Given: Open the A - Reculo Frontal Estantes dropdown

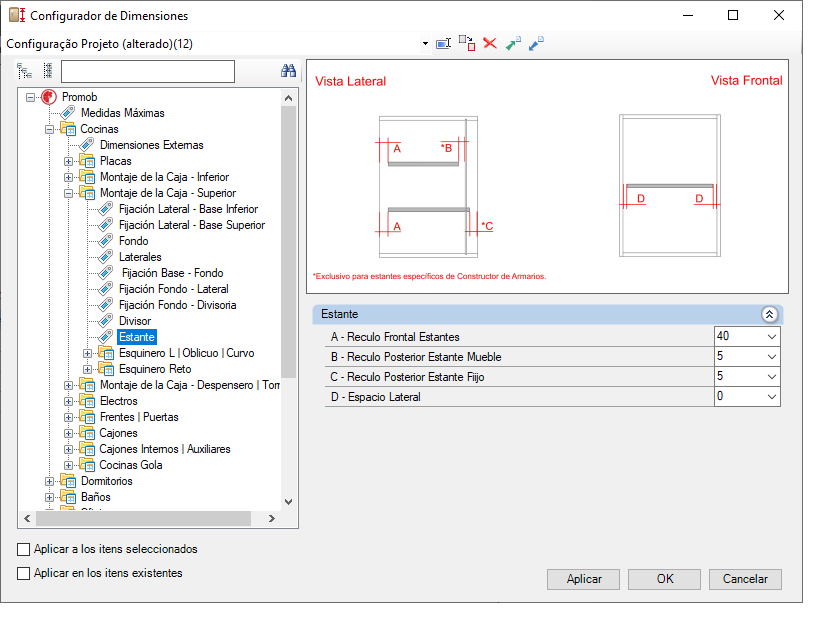Looking at the screenshot, I should [x=772, y=337].
